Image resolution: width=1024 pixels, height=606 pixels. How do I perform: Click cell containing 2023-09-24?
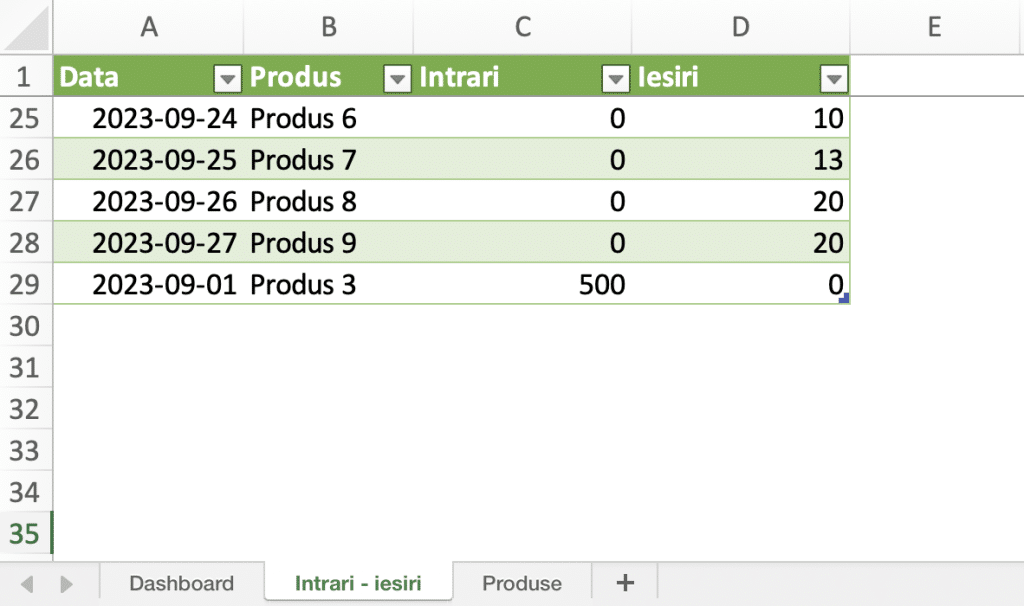148,118
